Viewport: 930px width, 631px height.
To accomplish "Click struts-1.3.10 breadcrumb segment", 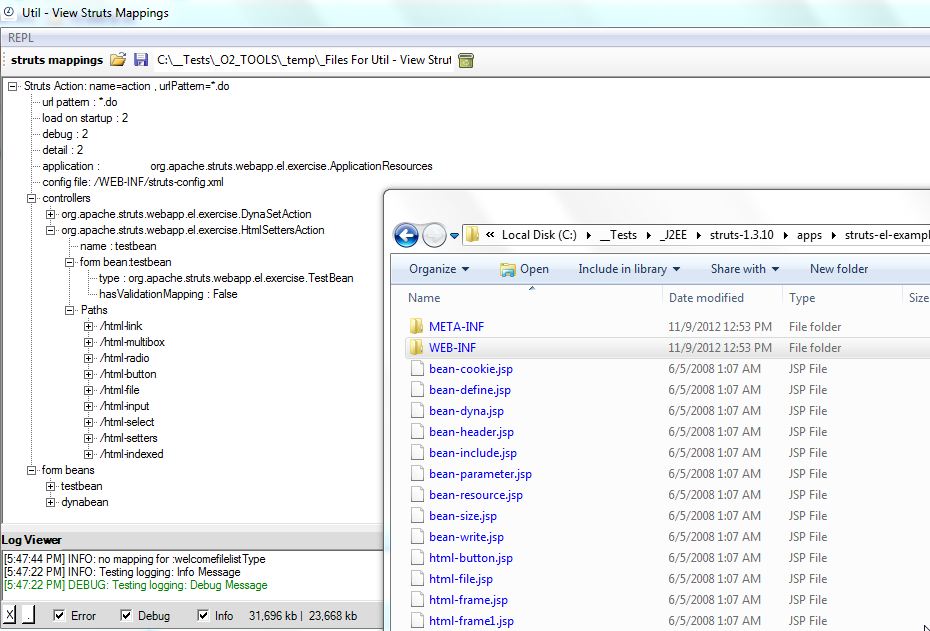I will pyautogui.click(x=741, y=235).
